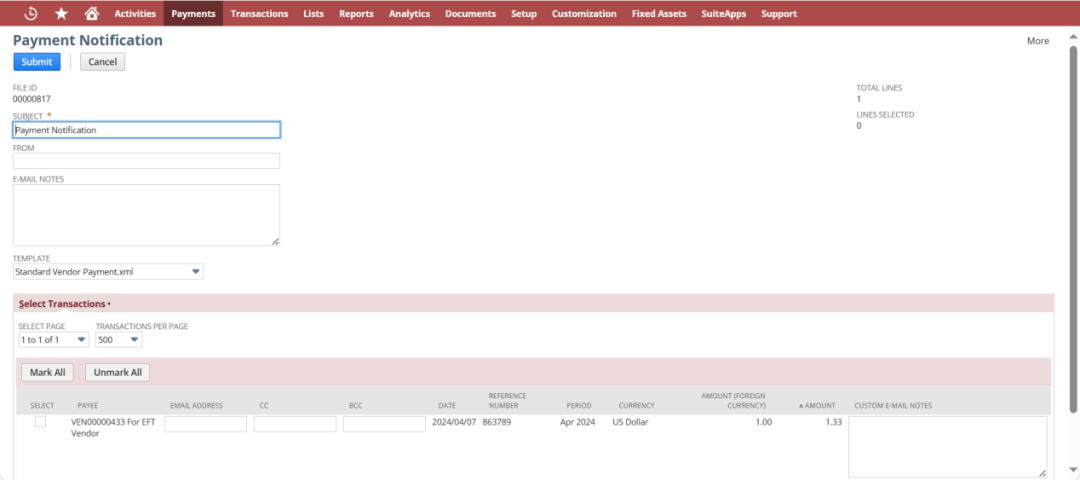Click the File ID value 00000817

tap(32, 98)
